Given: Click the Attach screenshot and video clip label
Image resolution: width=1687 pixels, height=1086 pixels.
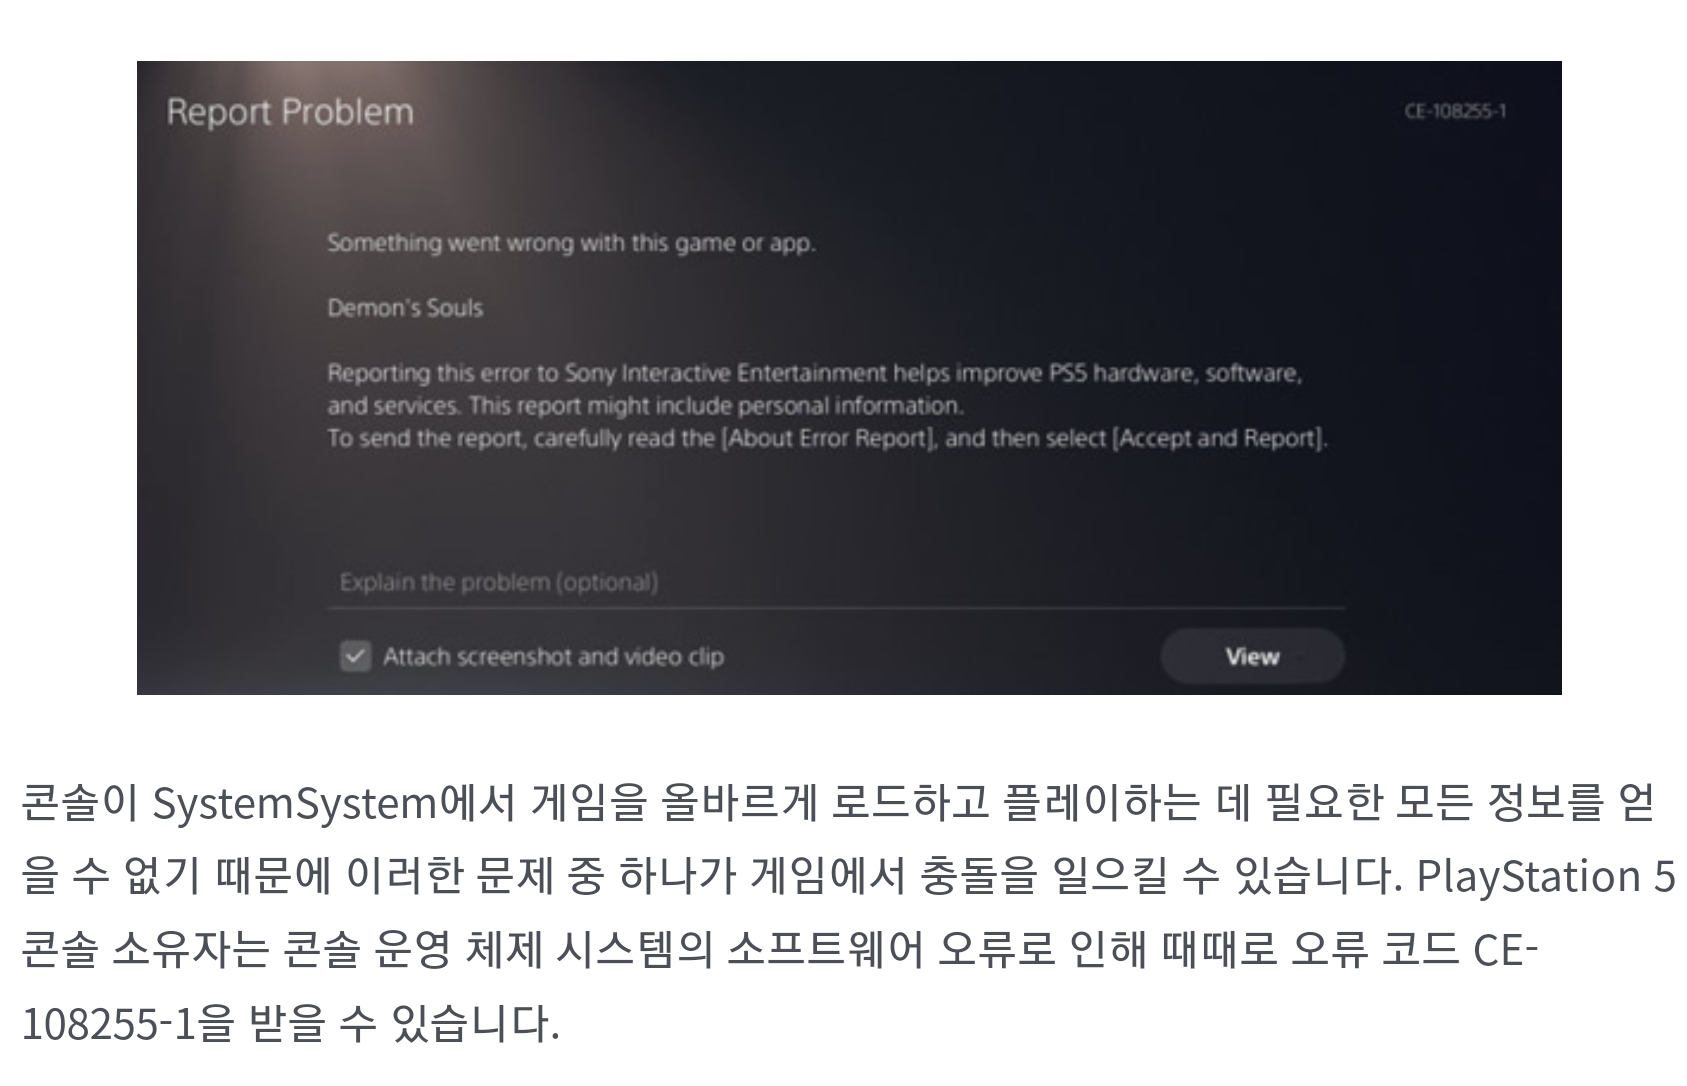Looking at the screenshot, I should (x=553, y=657).
